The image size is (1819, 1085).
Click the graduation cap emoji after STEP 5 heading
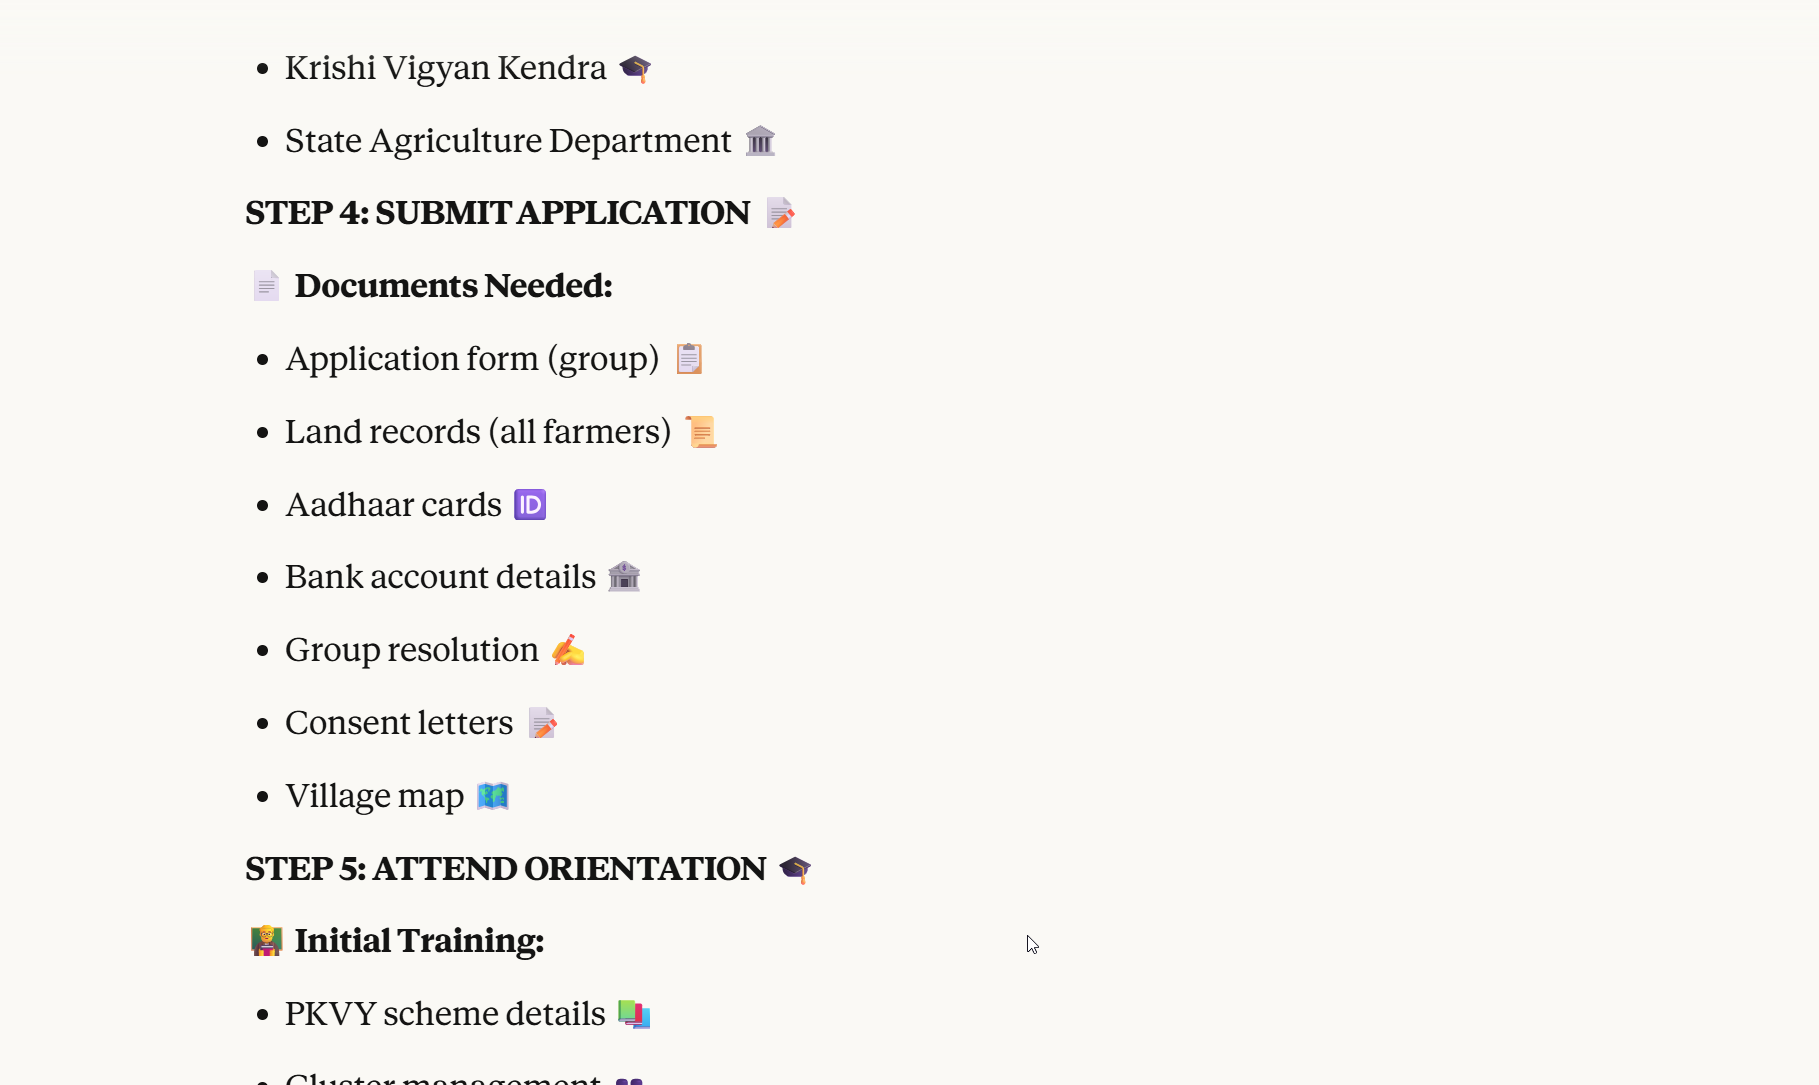point(795,869)
